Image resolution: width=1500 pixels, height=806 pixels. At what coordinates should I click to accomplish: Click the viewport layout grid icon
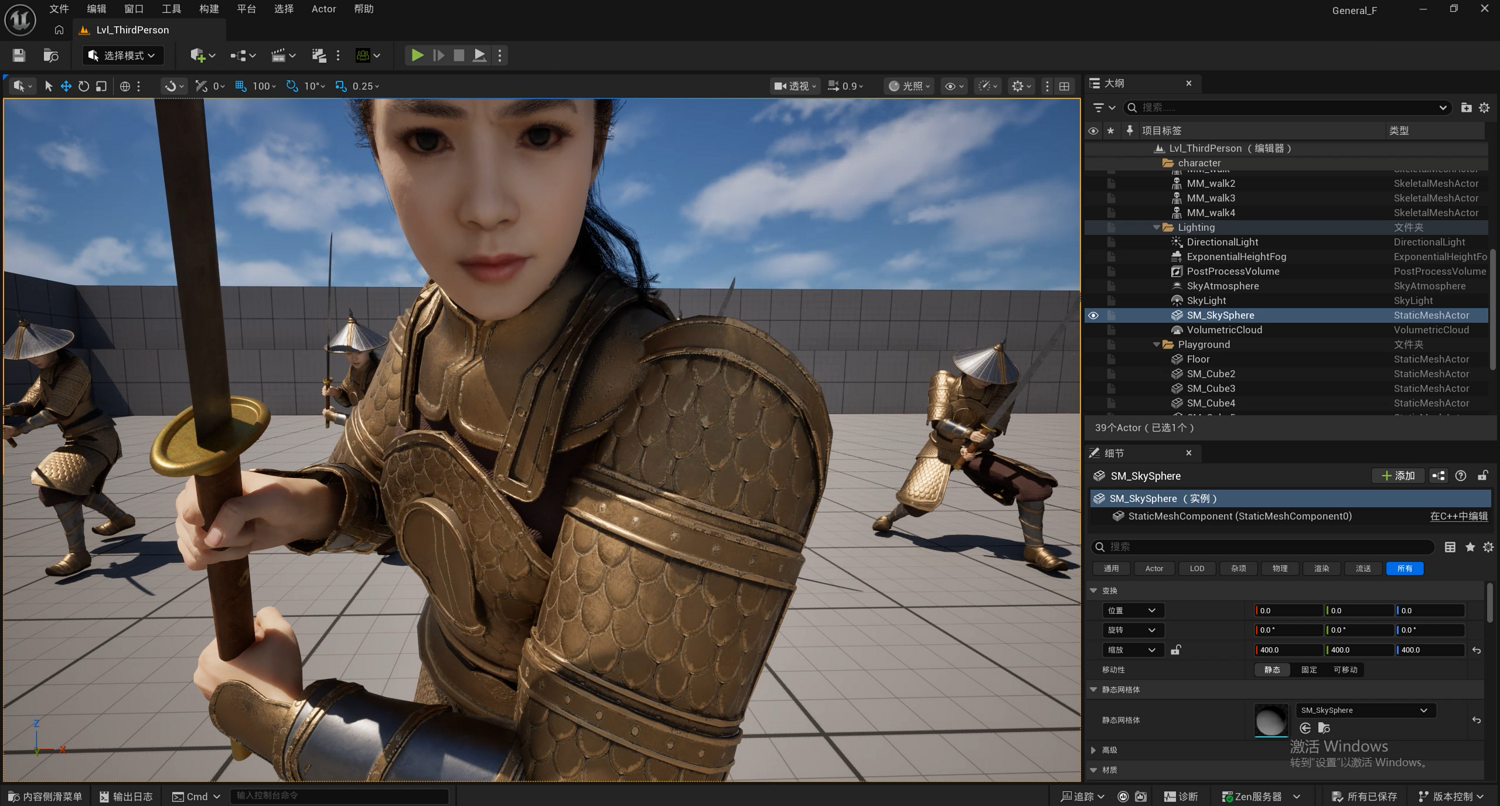pos(1064,86)
